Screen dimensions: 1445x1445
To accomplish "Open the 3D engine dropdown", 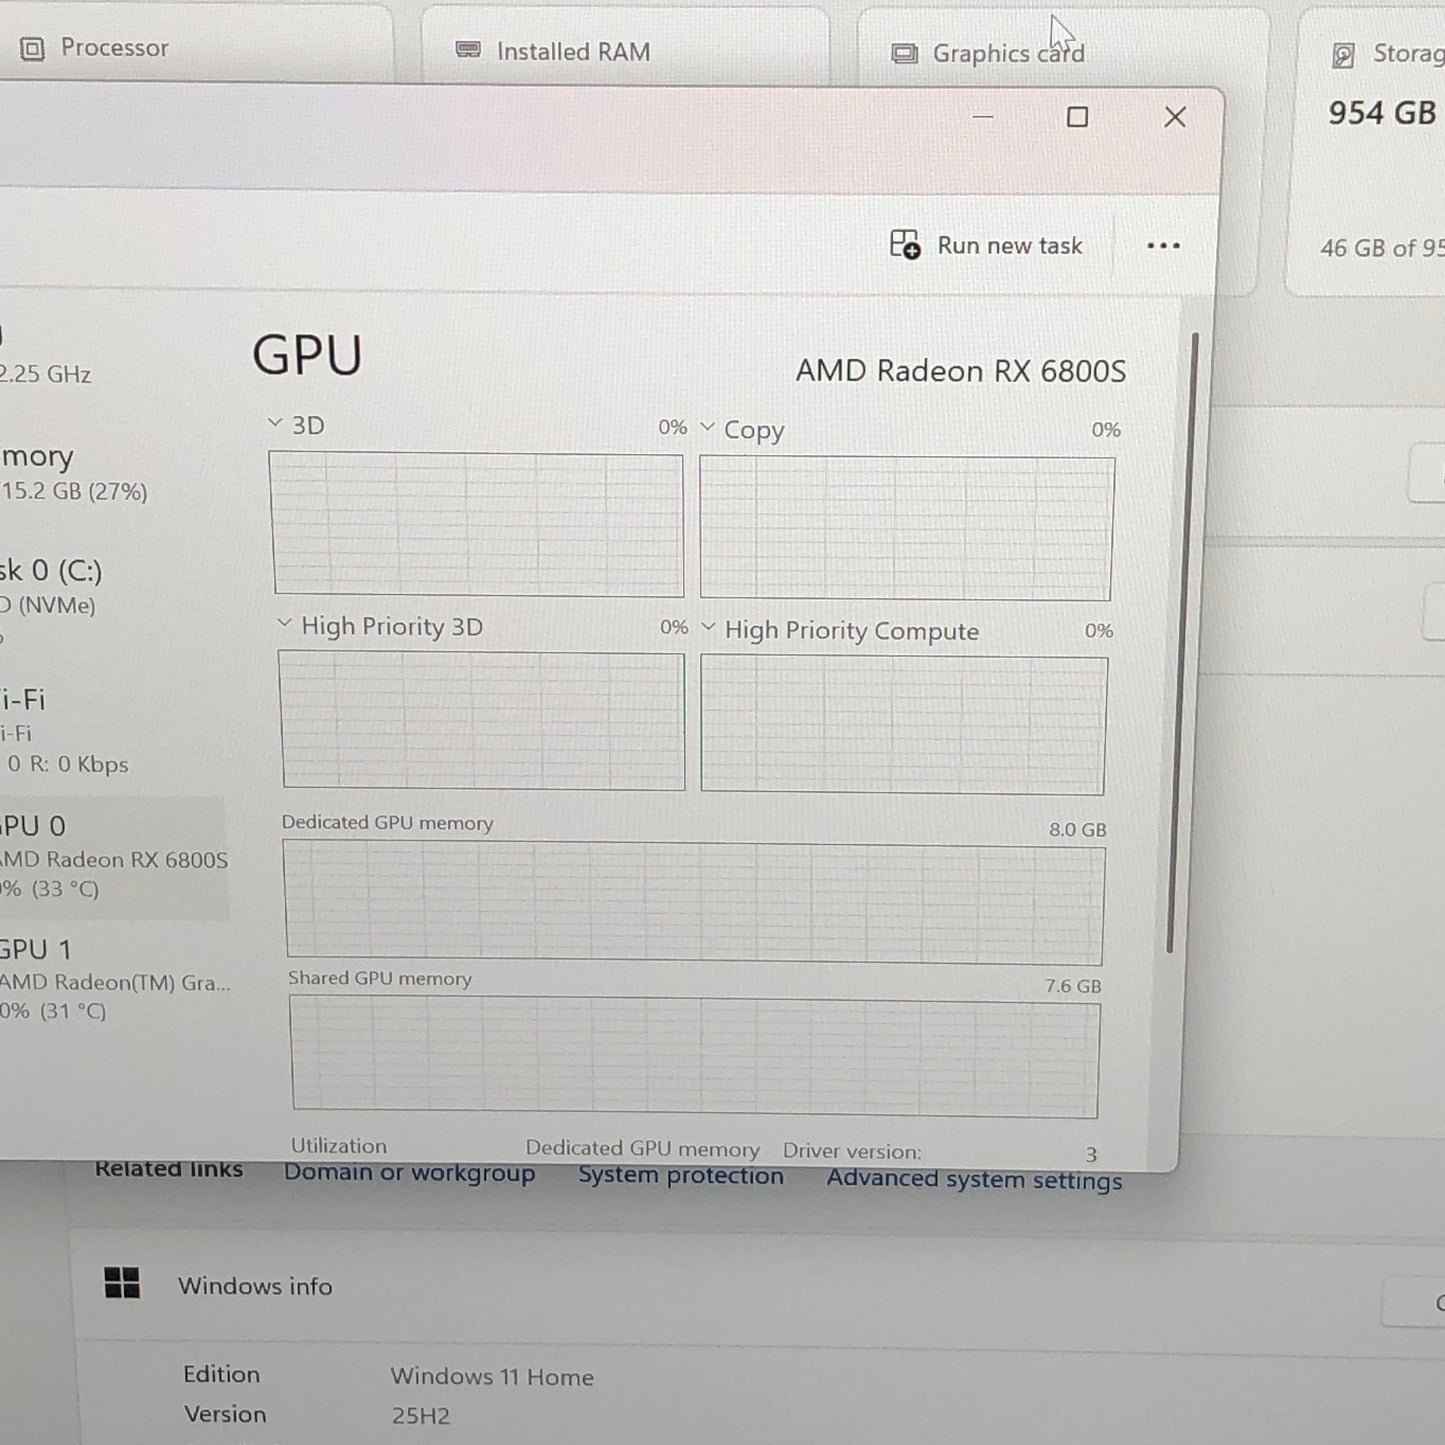I will [275, 423].
